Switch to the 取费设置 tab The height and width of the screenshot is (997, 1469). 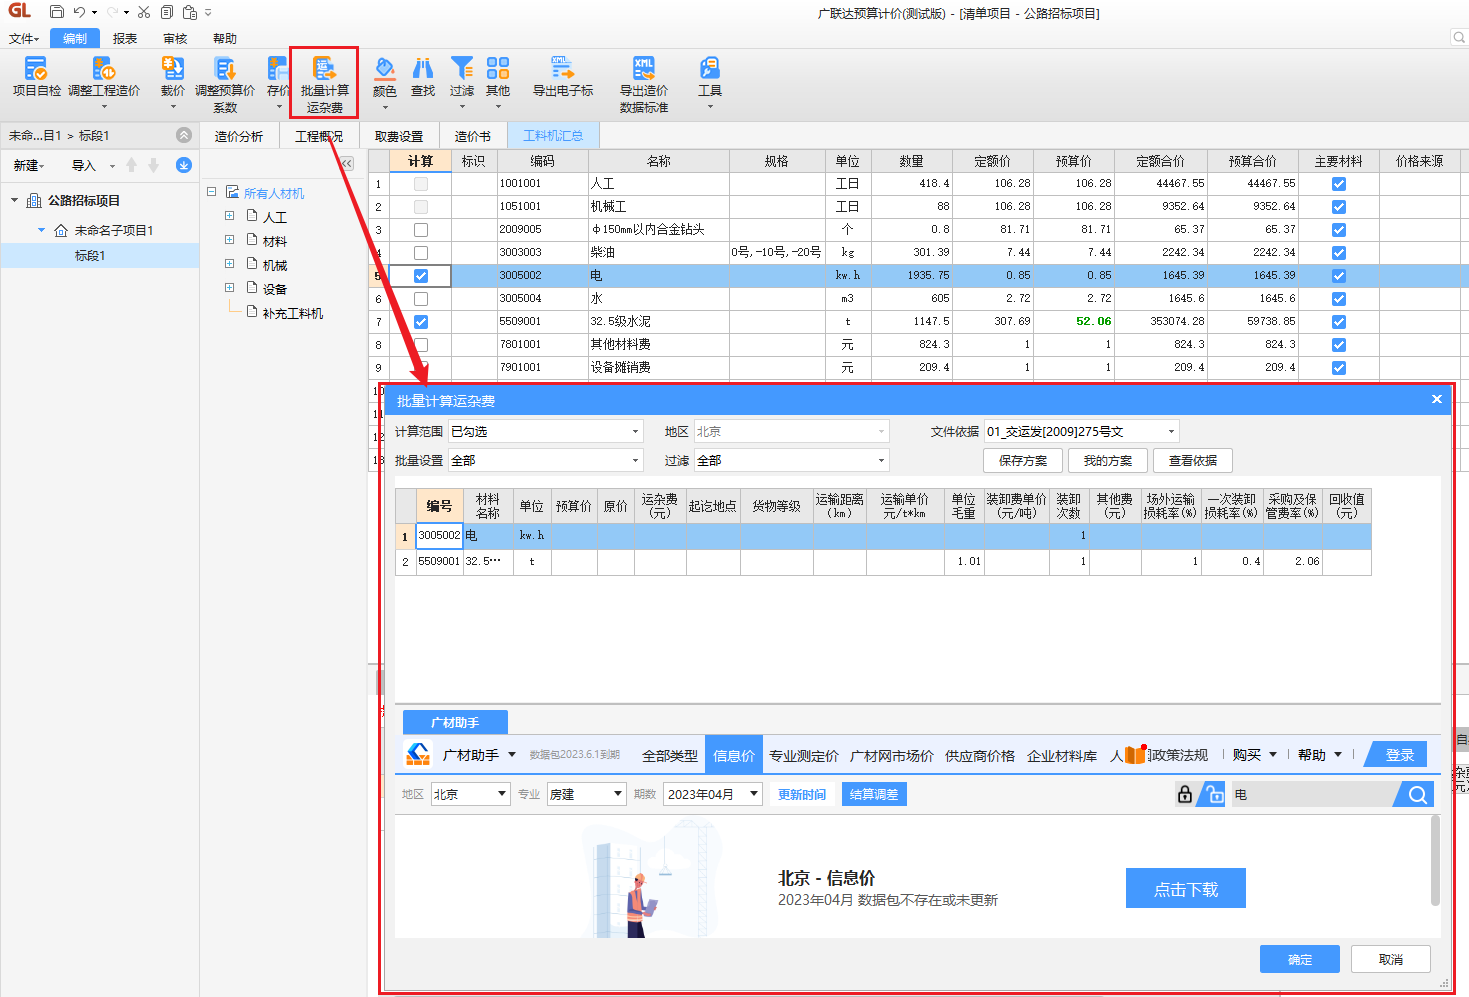point(399,136)
